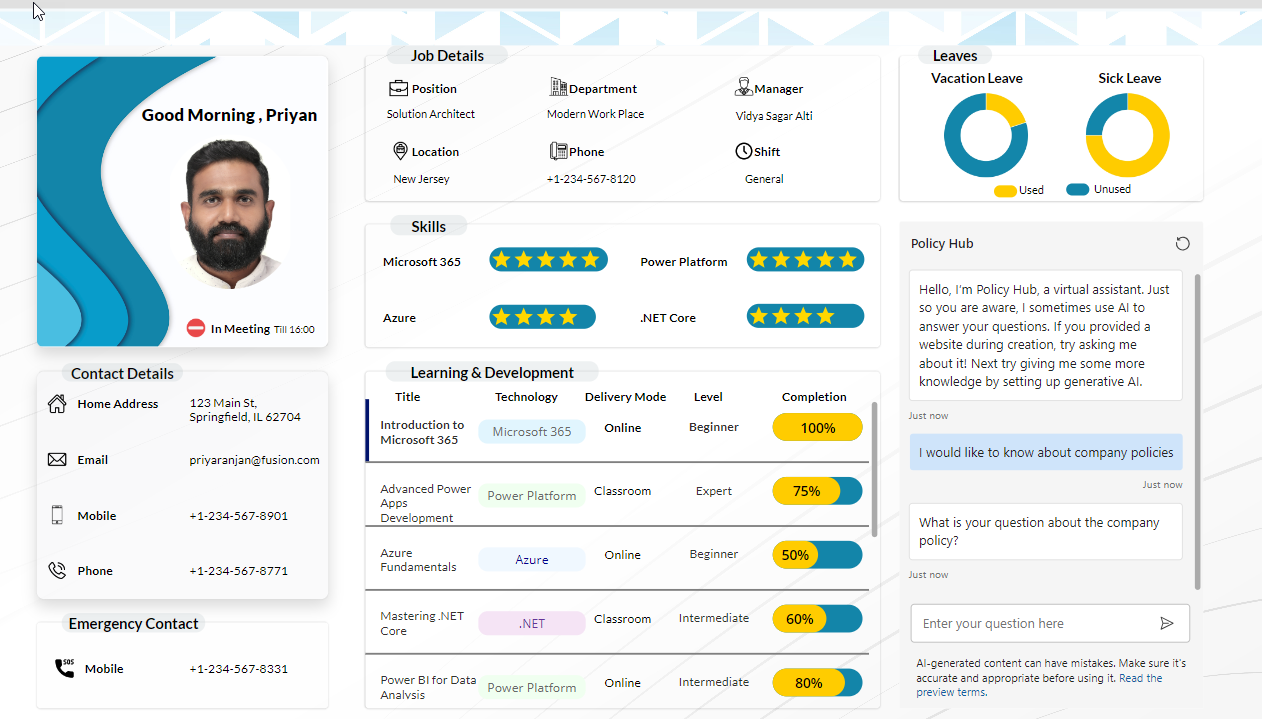Click the Position briefcase icon
The height and width of the screenshot is (719, 1262).
point(398,88)
